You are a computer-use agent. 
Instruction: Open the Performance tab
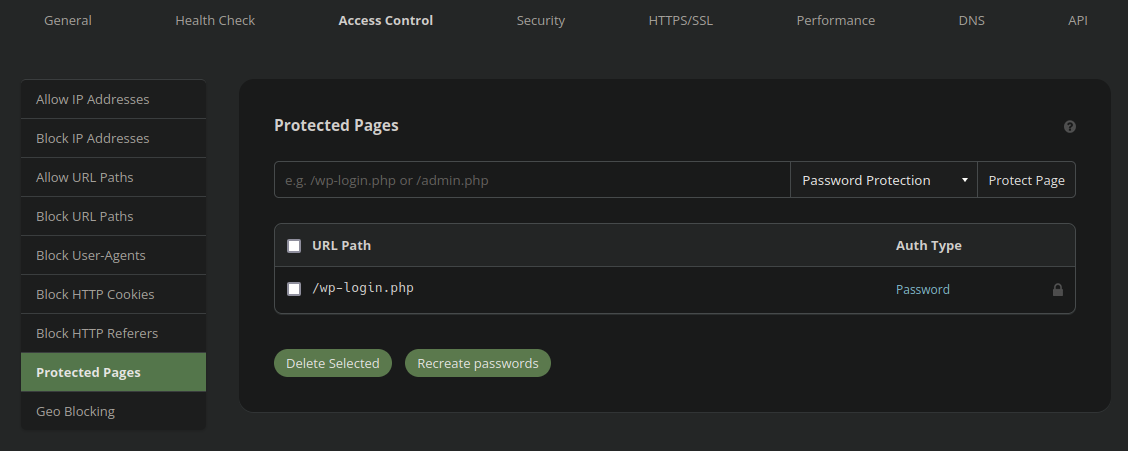(x=835, y=20)
